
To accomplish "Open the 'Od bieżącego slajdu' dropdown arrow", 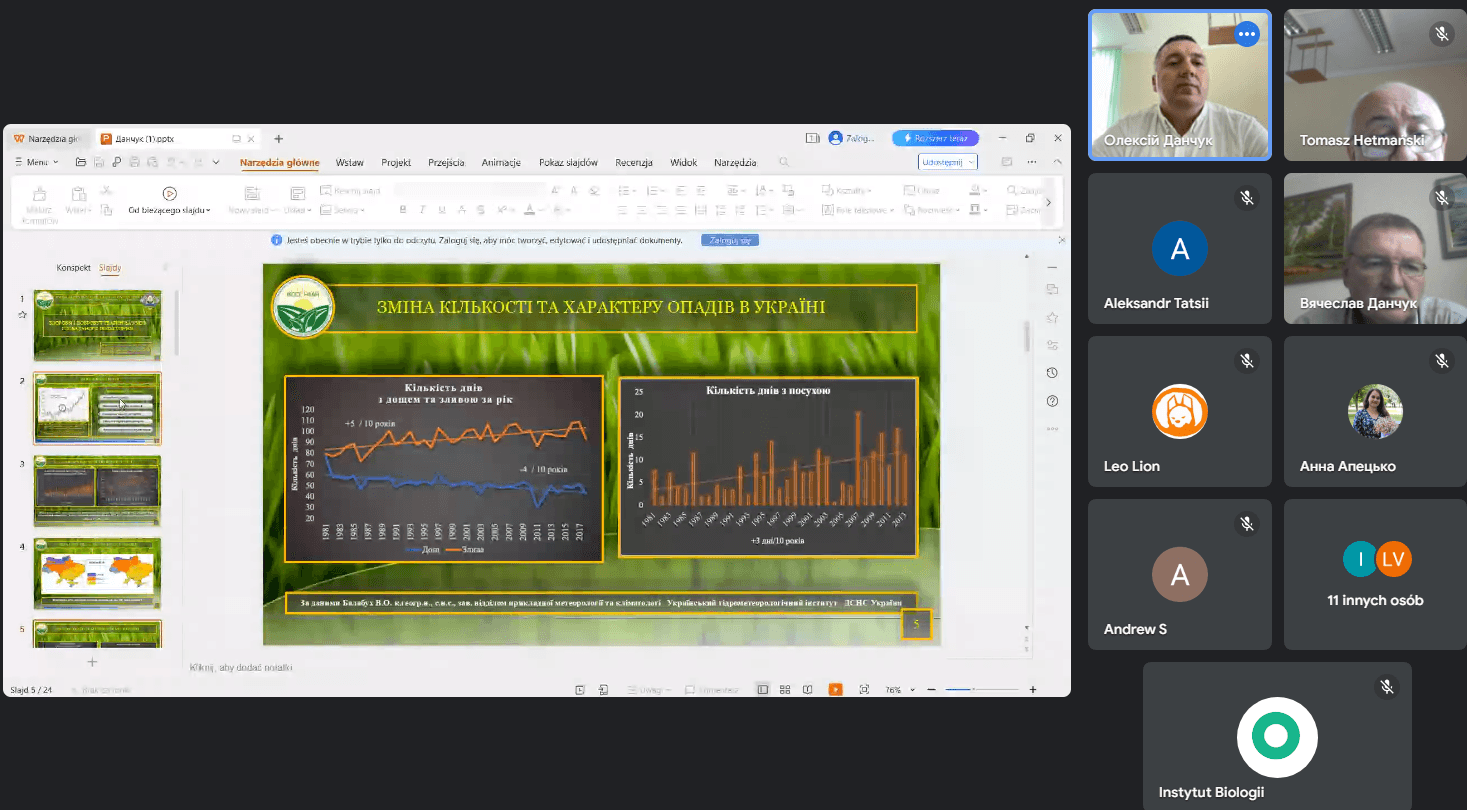I will tap(208, 211).
